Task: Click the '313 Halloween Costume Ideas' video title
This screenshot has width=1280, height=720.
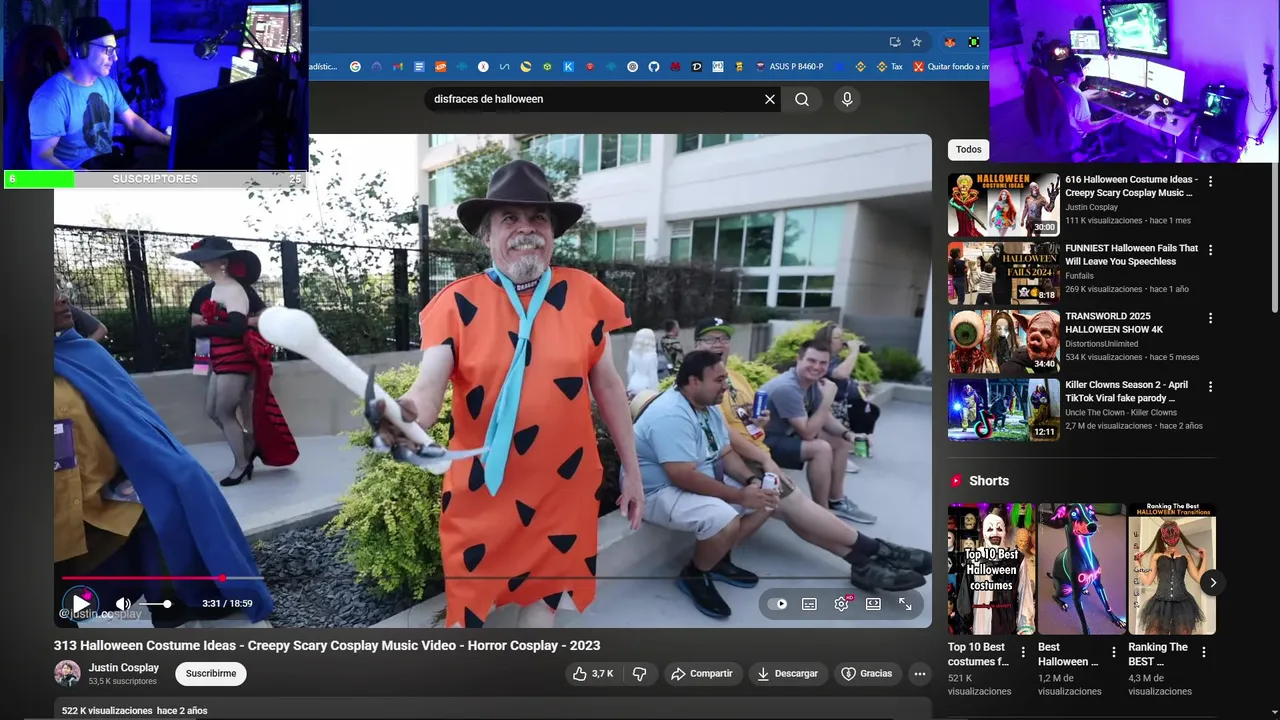Action: [x=327, y=646]
